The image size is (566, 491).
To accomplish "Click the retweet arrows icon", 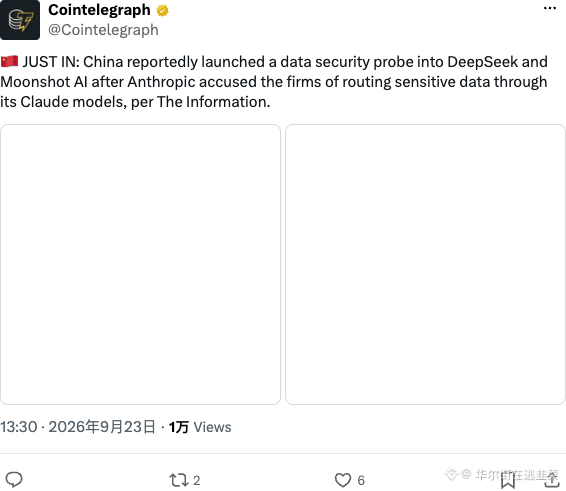I will pos(179,480).
